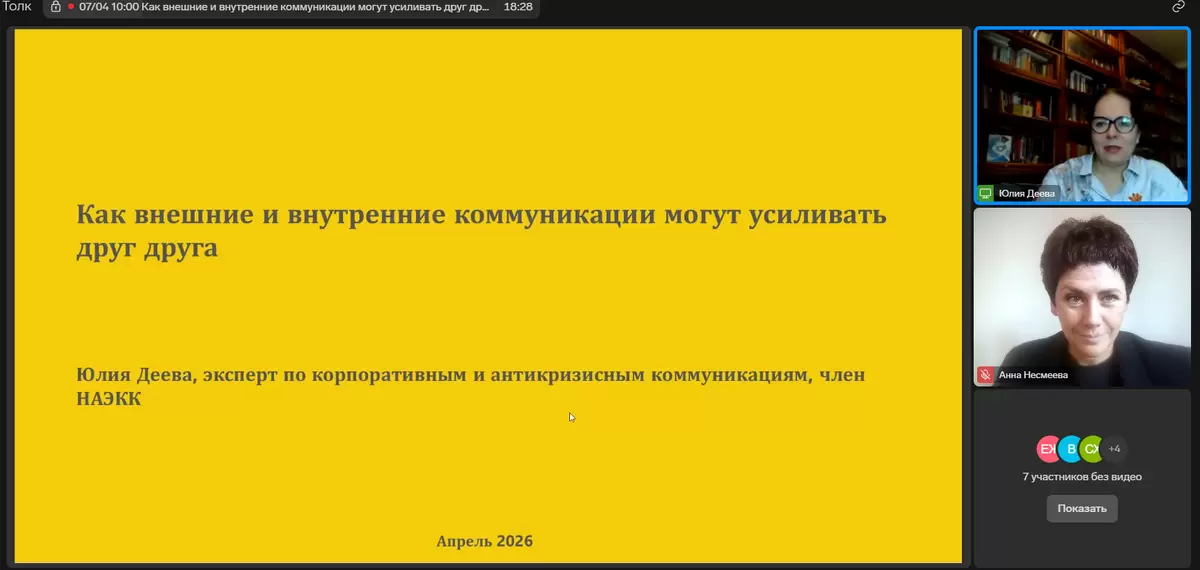Viewport: 1200px width, 570px height.
Task: Click the Анна Несмеева name label
Action: pos(1035,375)
